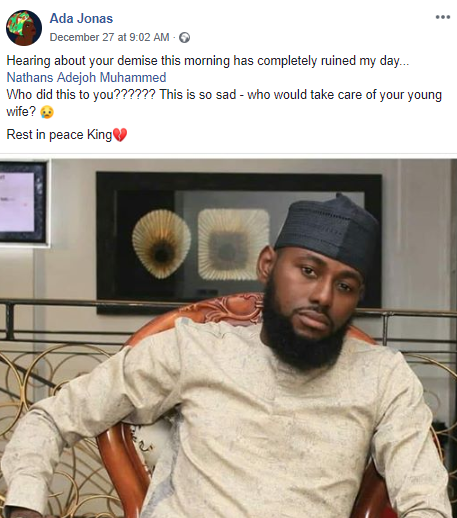457x518 pixels.
Task: Click the dark cap on the man's head
Action: [328, 230]
